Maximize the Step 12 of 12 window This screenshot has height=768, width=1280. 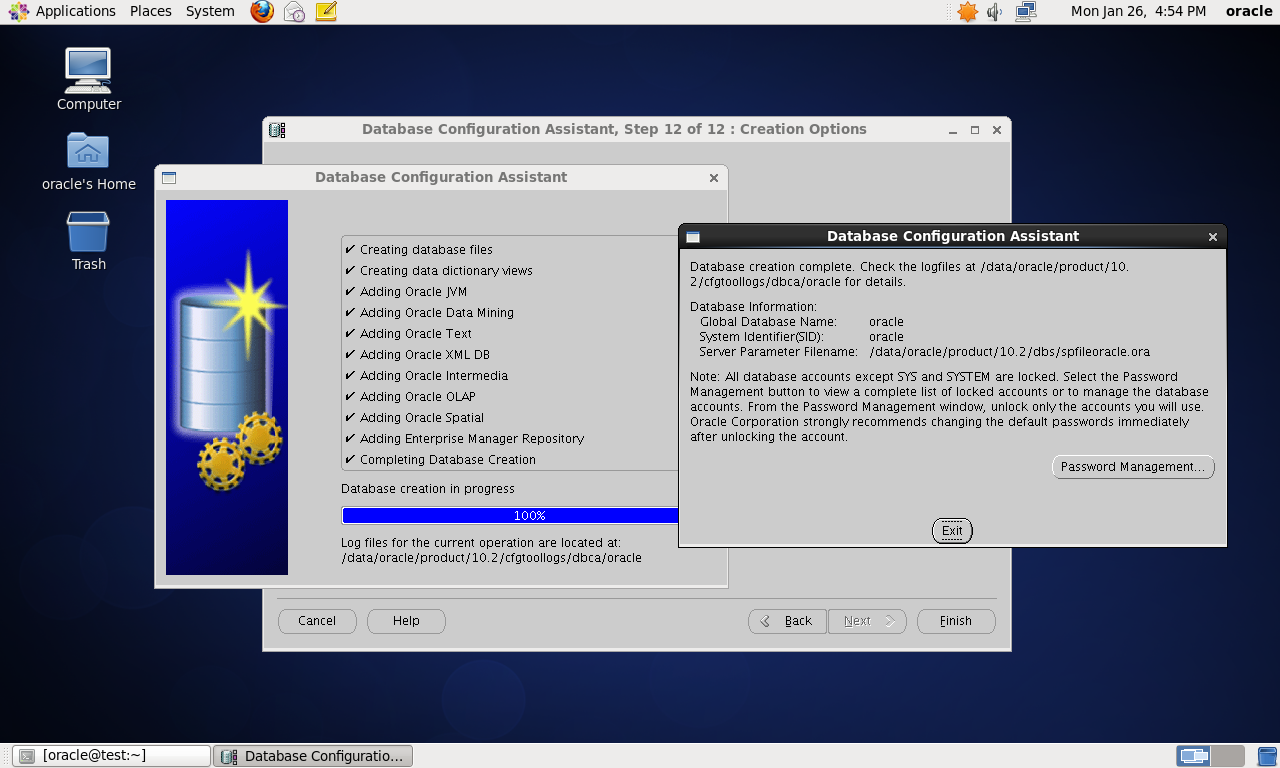[975, 130]
